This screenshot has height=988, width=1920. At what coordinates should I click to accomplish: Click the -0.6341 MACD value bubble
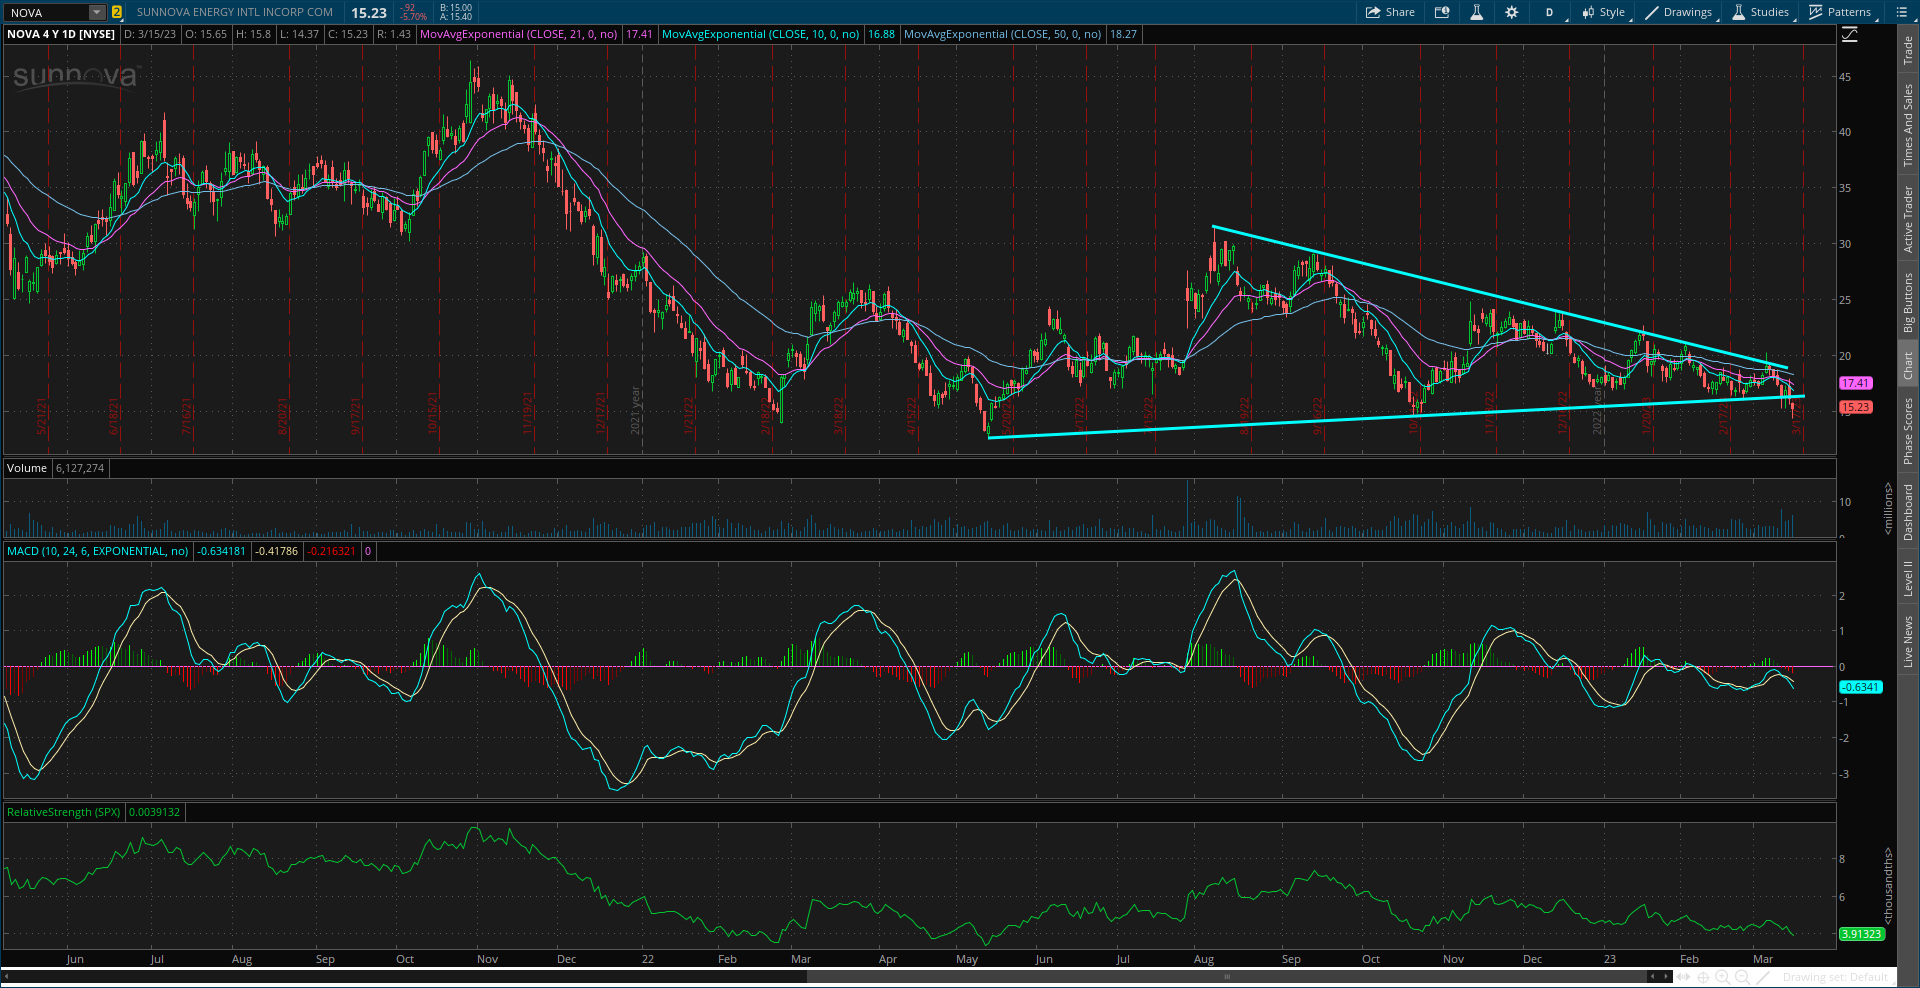[x=1860, y=687]
